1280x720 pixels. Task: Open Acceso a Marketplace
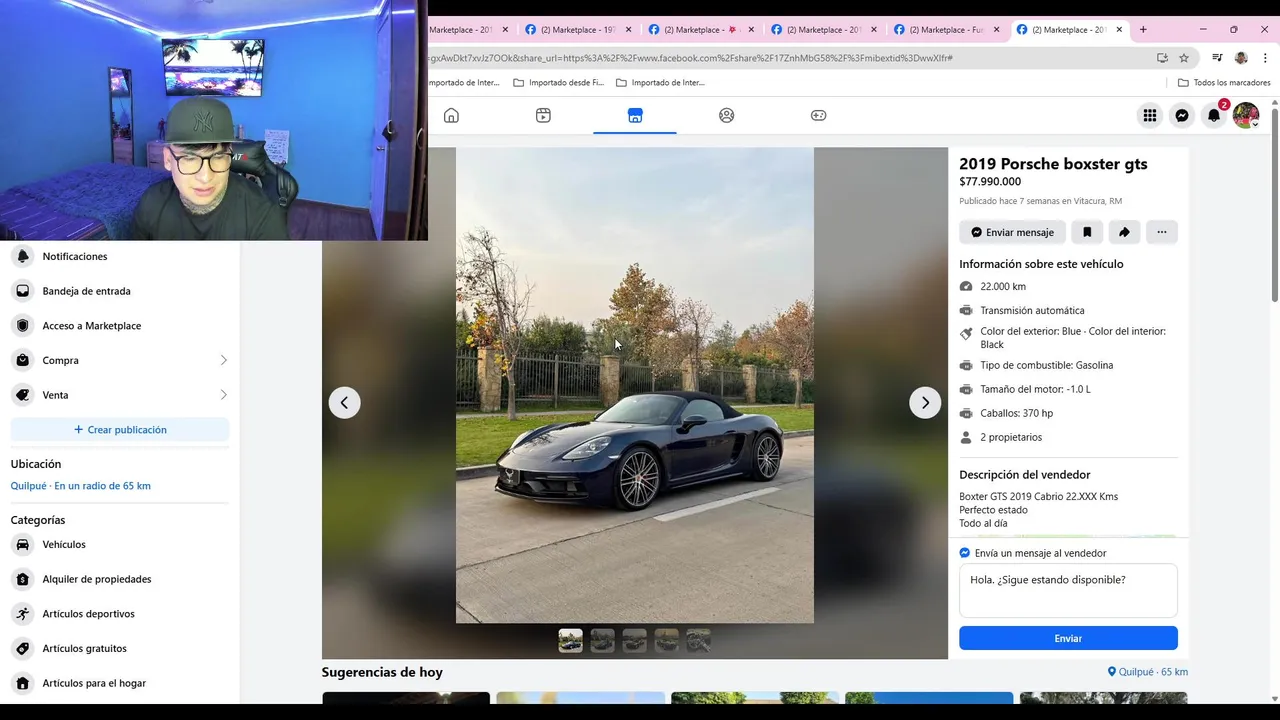tap(120, 325)
